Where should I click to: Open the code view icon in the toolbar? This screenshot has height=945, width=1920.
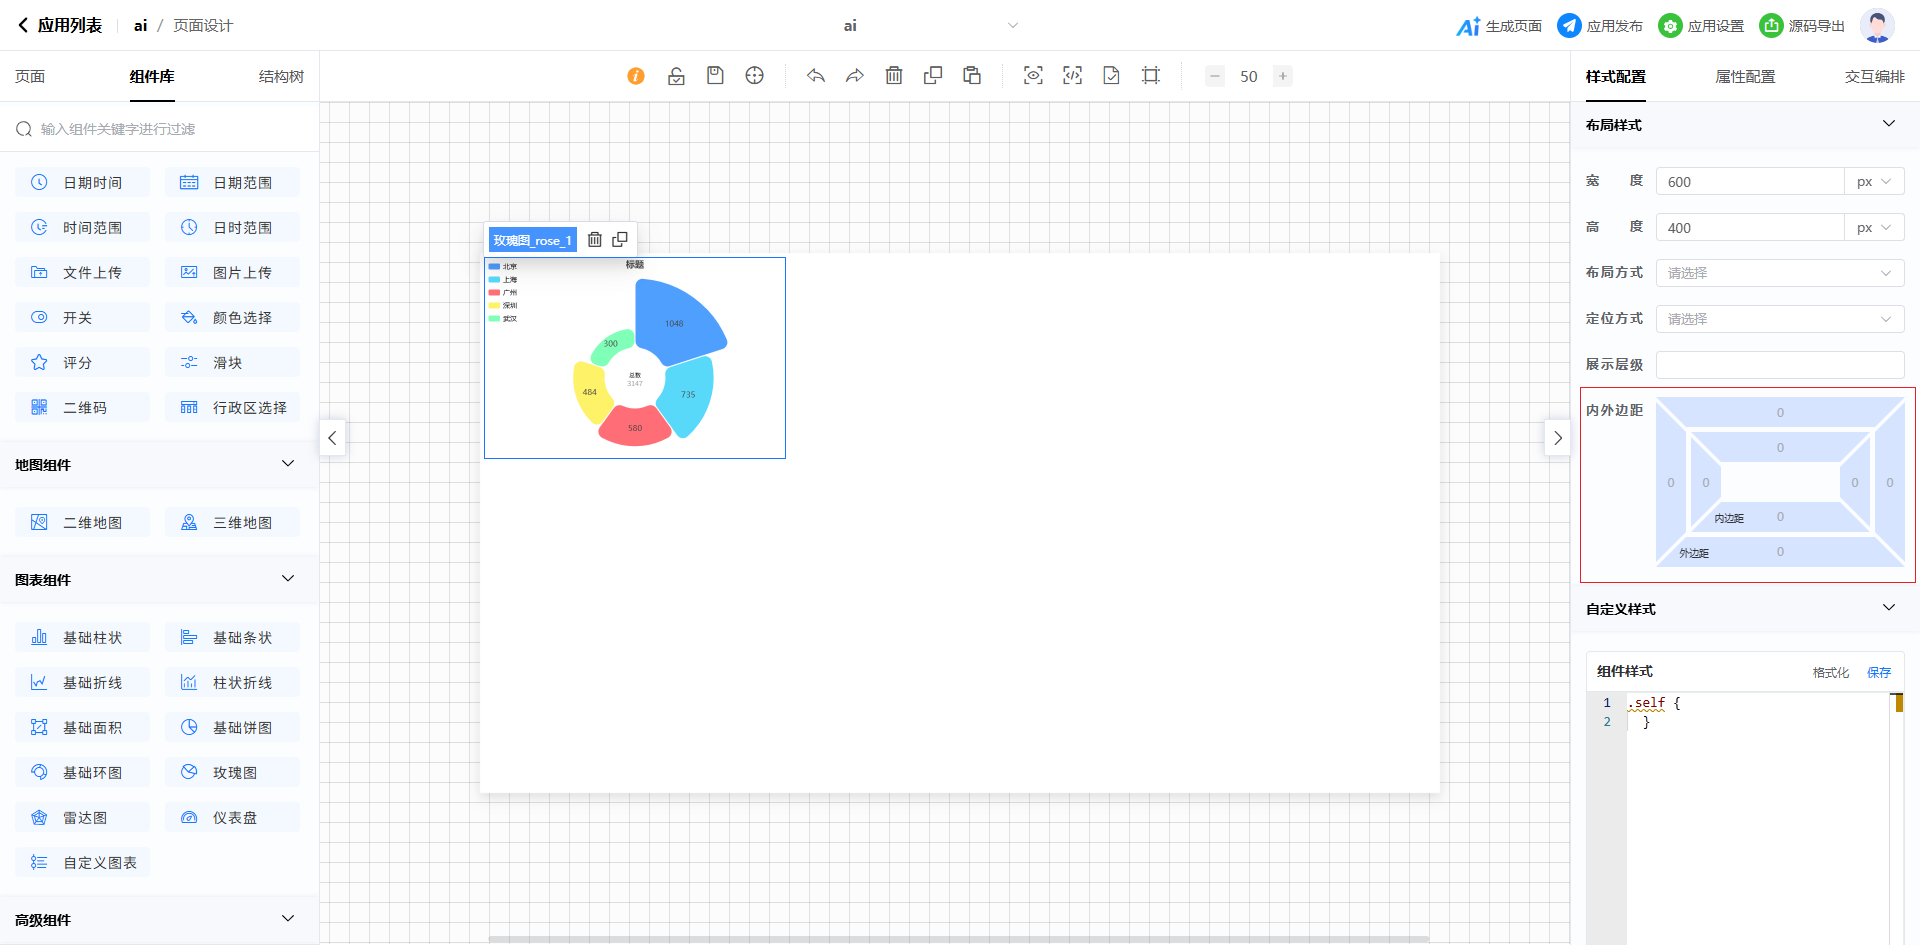point(1072,76)
